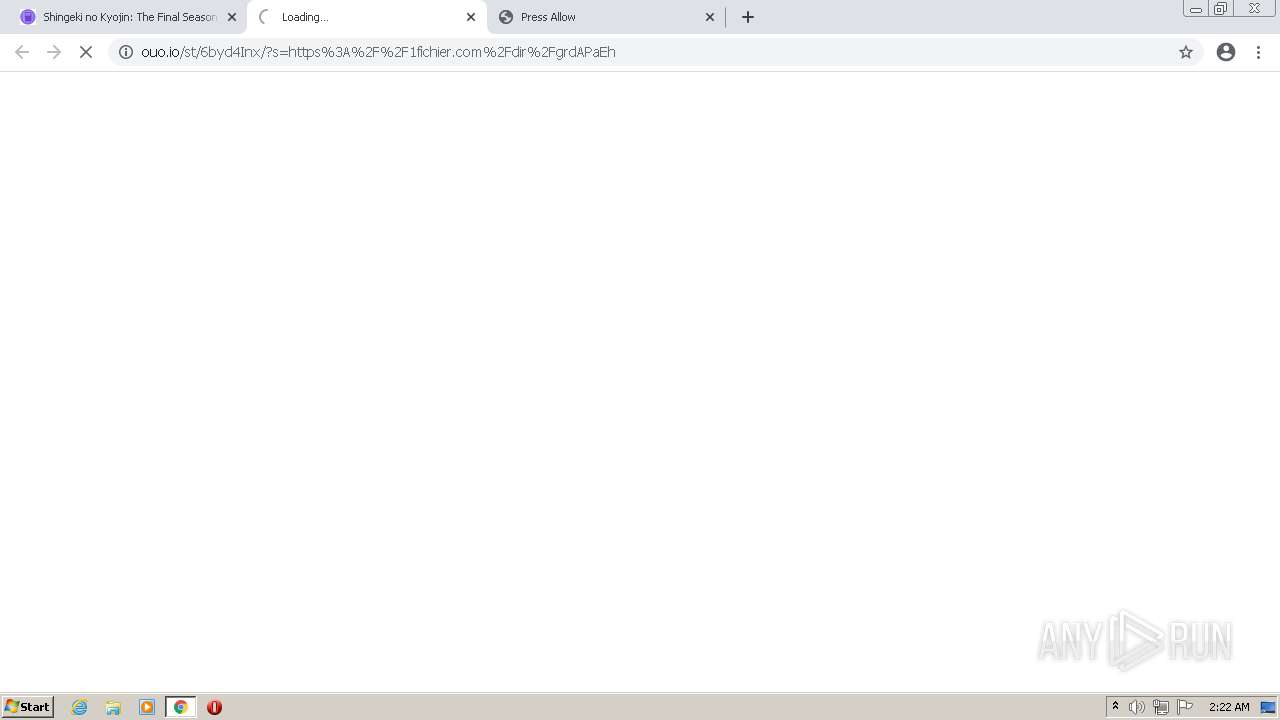View site information icon
Viewport: 1280px width, 720px height.
[x=126, y=52]
